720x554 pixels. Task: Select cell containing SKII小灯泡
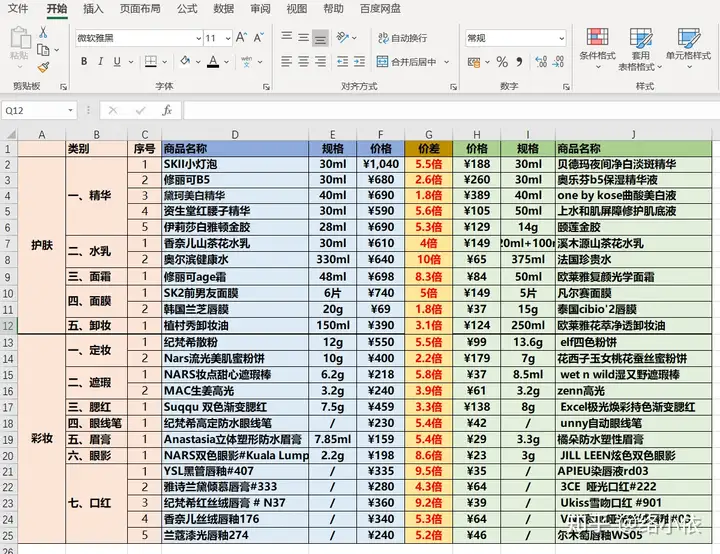pyautogui.click(x=235, y=164)
